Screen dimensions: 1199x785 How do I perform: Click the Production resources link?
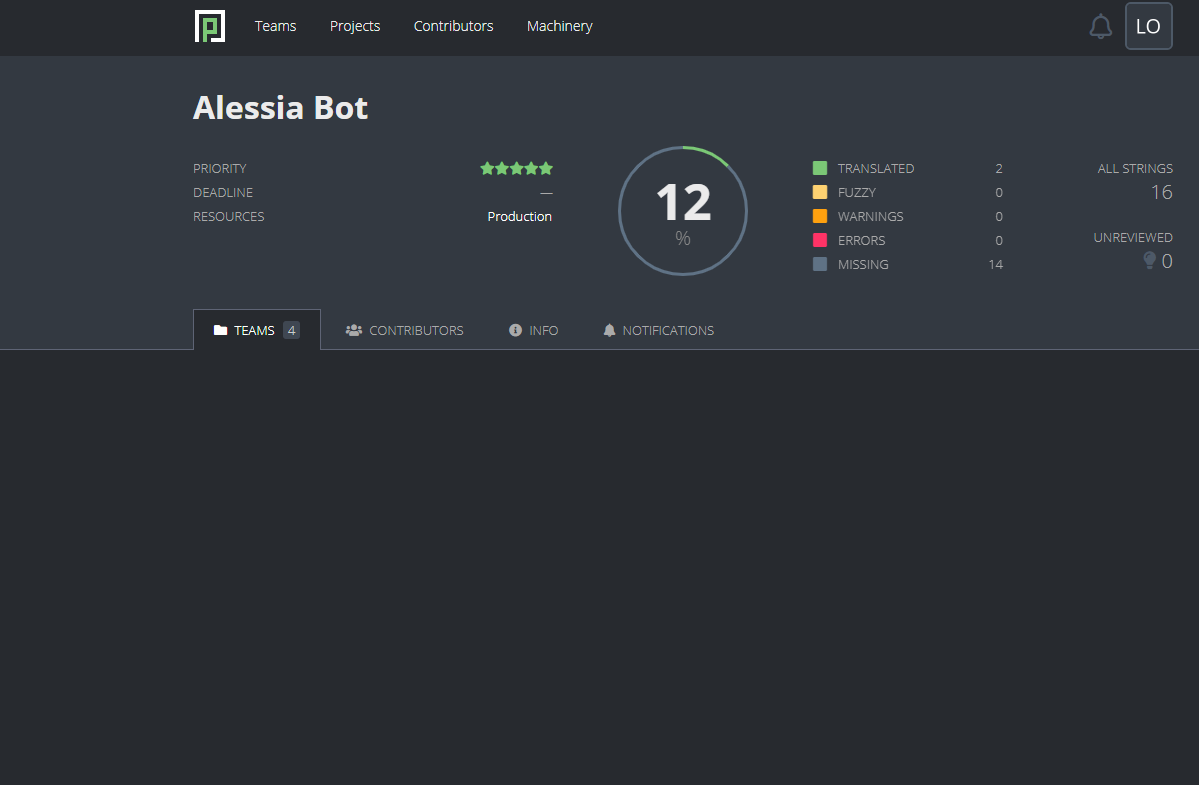(519, 216)
